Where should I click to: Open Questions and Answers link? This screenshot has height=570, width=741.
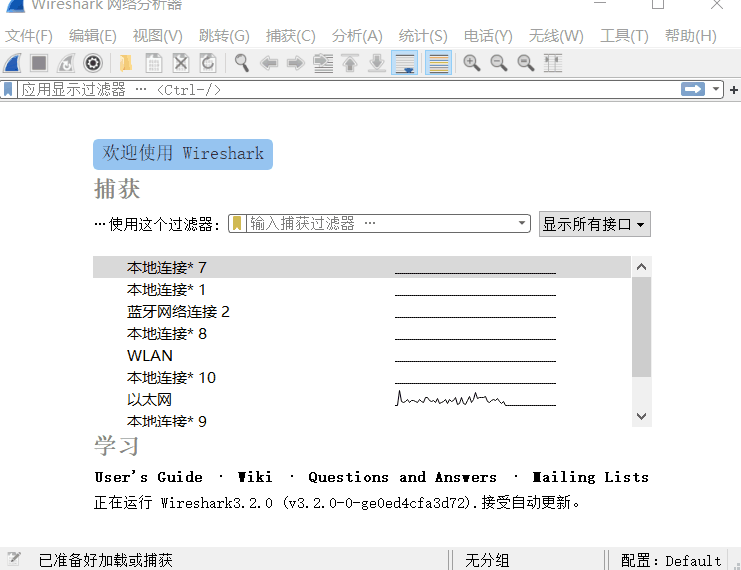[402, 477]
